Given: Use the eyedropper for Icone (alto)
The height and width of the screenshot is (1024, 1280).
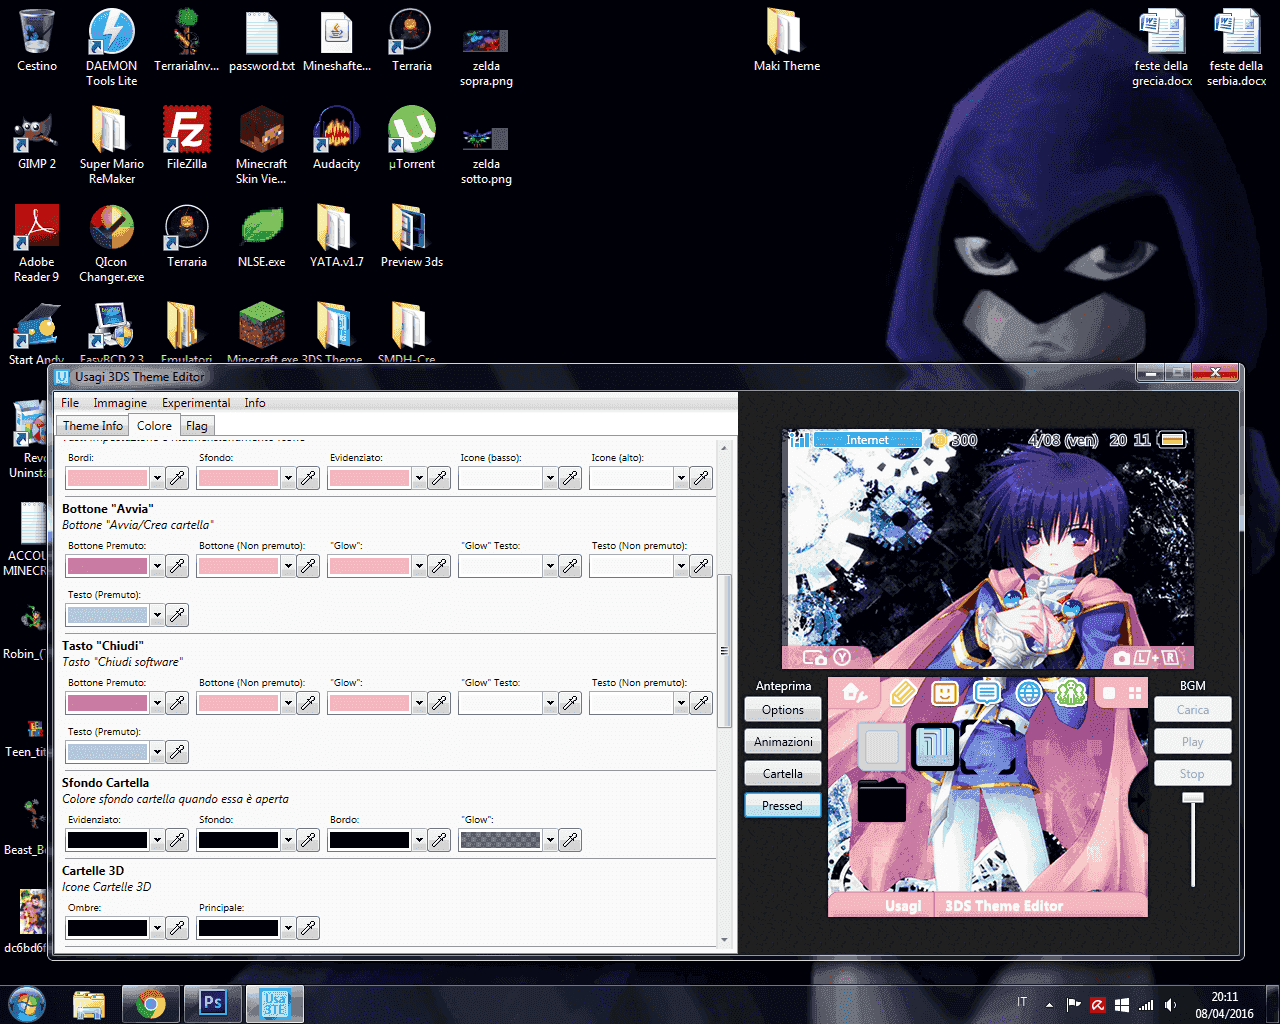Looking at the screenshot, I should point(701,478).
